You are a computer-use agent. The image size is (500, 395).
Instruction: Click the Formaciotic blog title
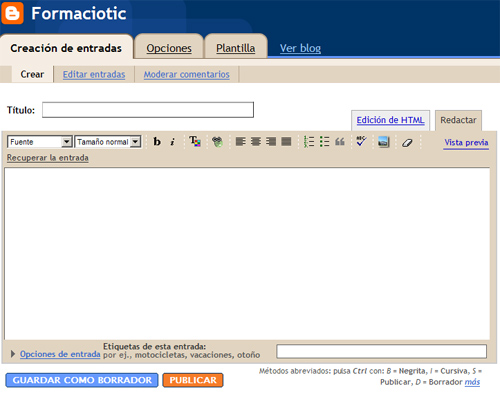coord(79,14)
